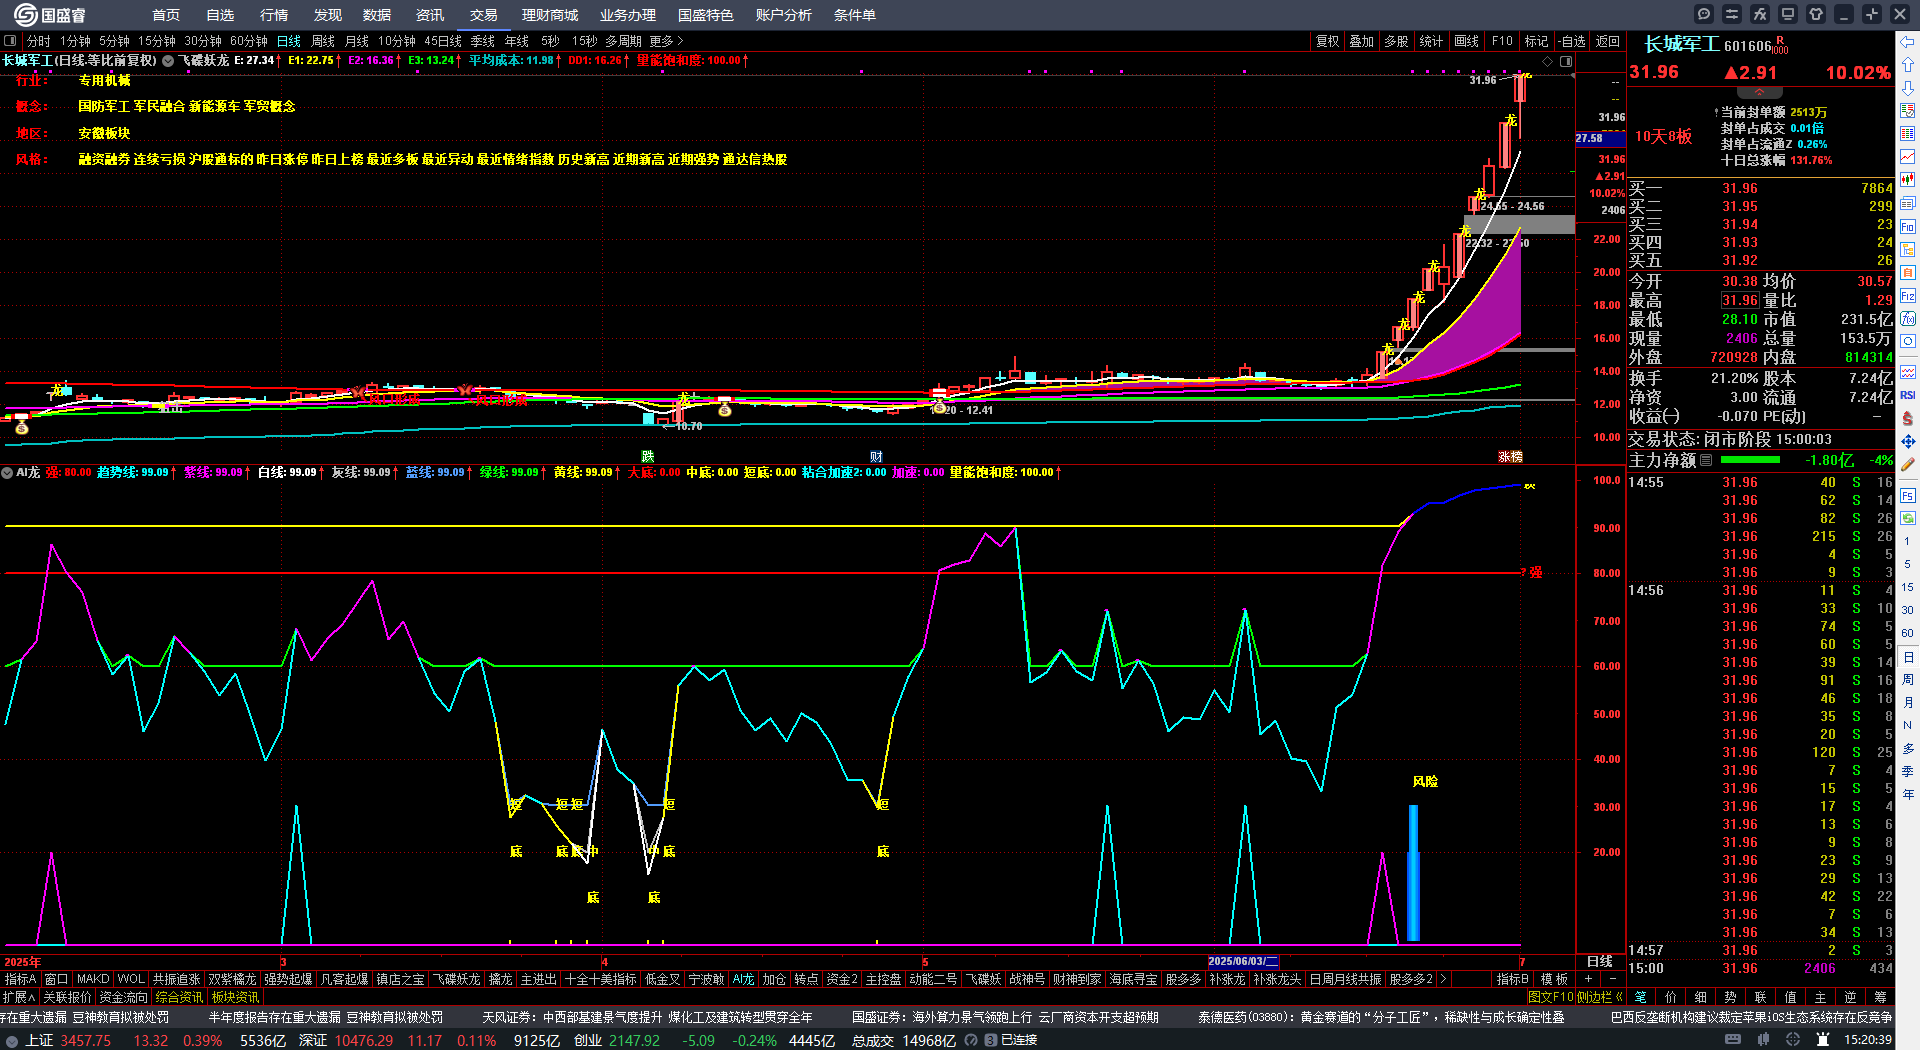Click the 日线 label at chart corner
1920x1050 pixels.
[x=1600, y=961]
